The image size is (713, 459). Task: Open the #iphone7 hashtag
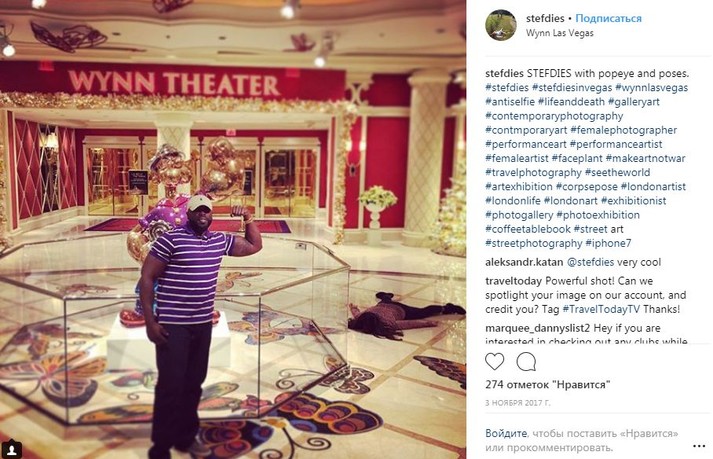[x=608, y=243]
